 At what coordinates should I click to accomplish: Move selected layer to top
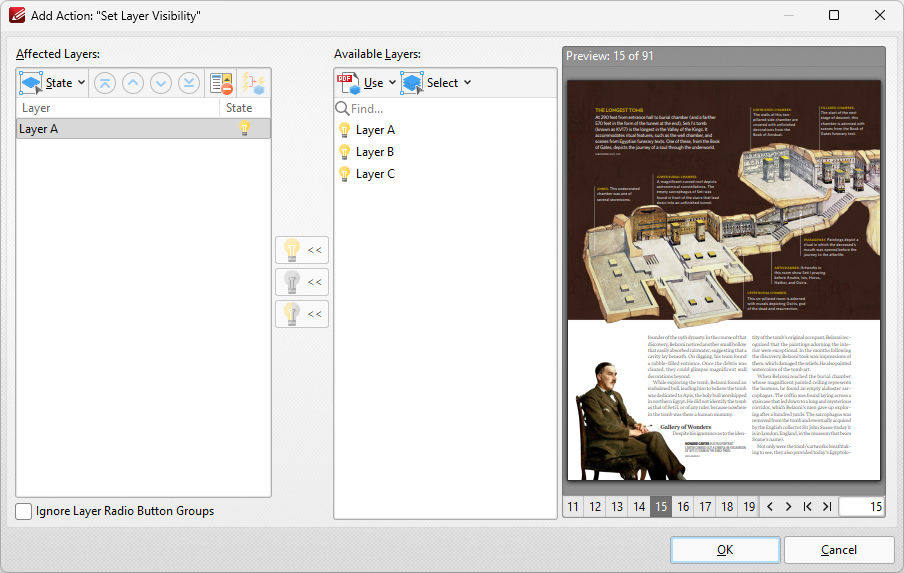[104, 83]
